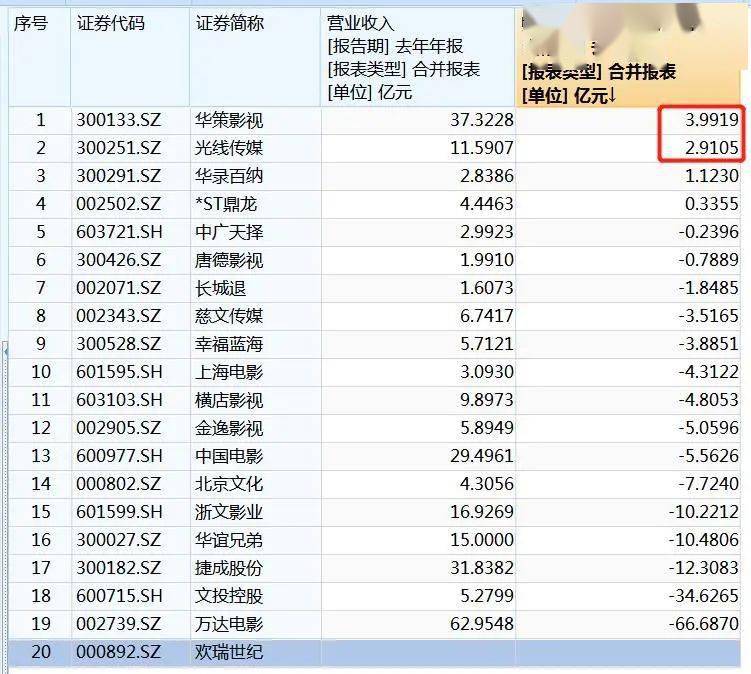Select code 002343.SZ
Image resolution: width=751 pixels, height=674 pixels.
pos(118,316)
